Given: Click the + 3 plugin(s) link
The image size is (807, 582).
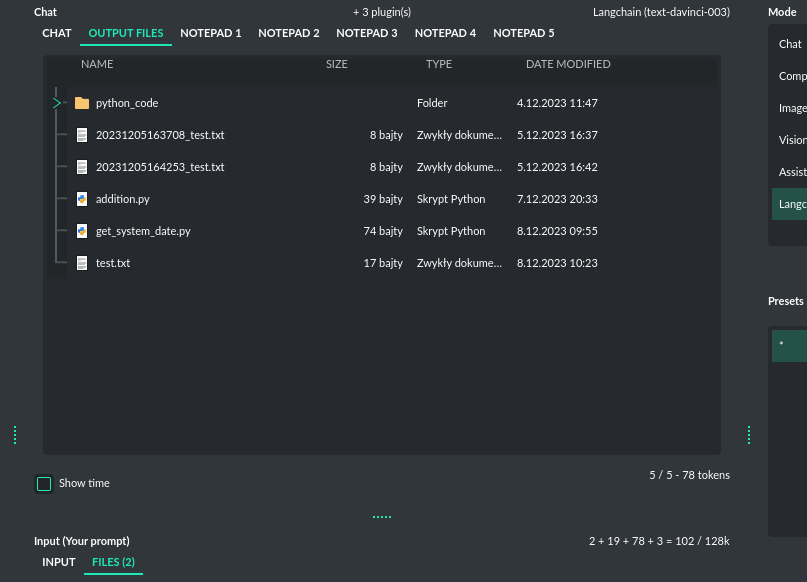Looking at the screenshot, I should (x=380, y=11).
